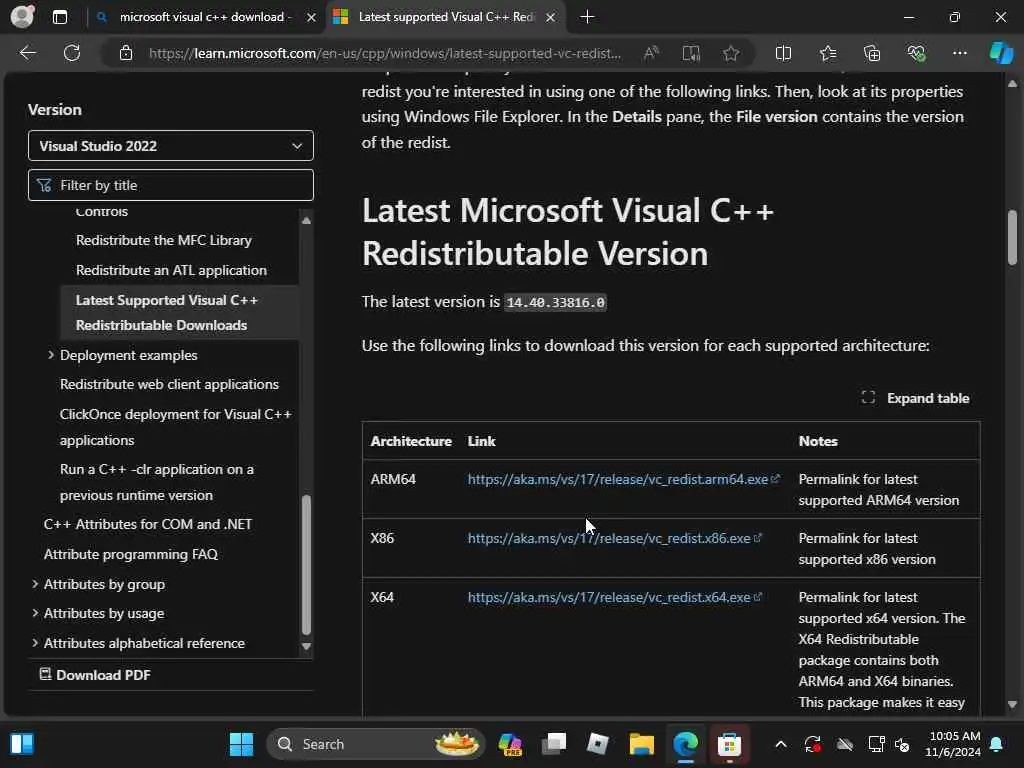Launch Roblox from the taskbar
The height and width of the screenshot is (768, 1024).
(x=598, y=744)
